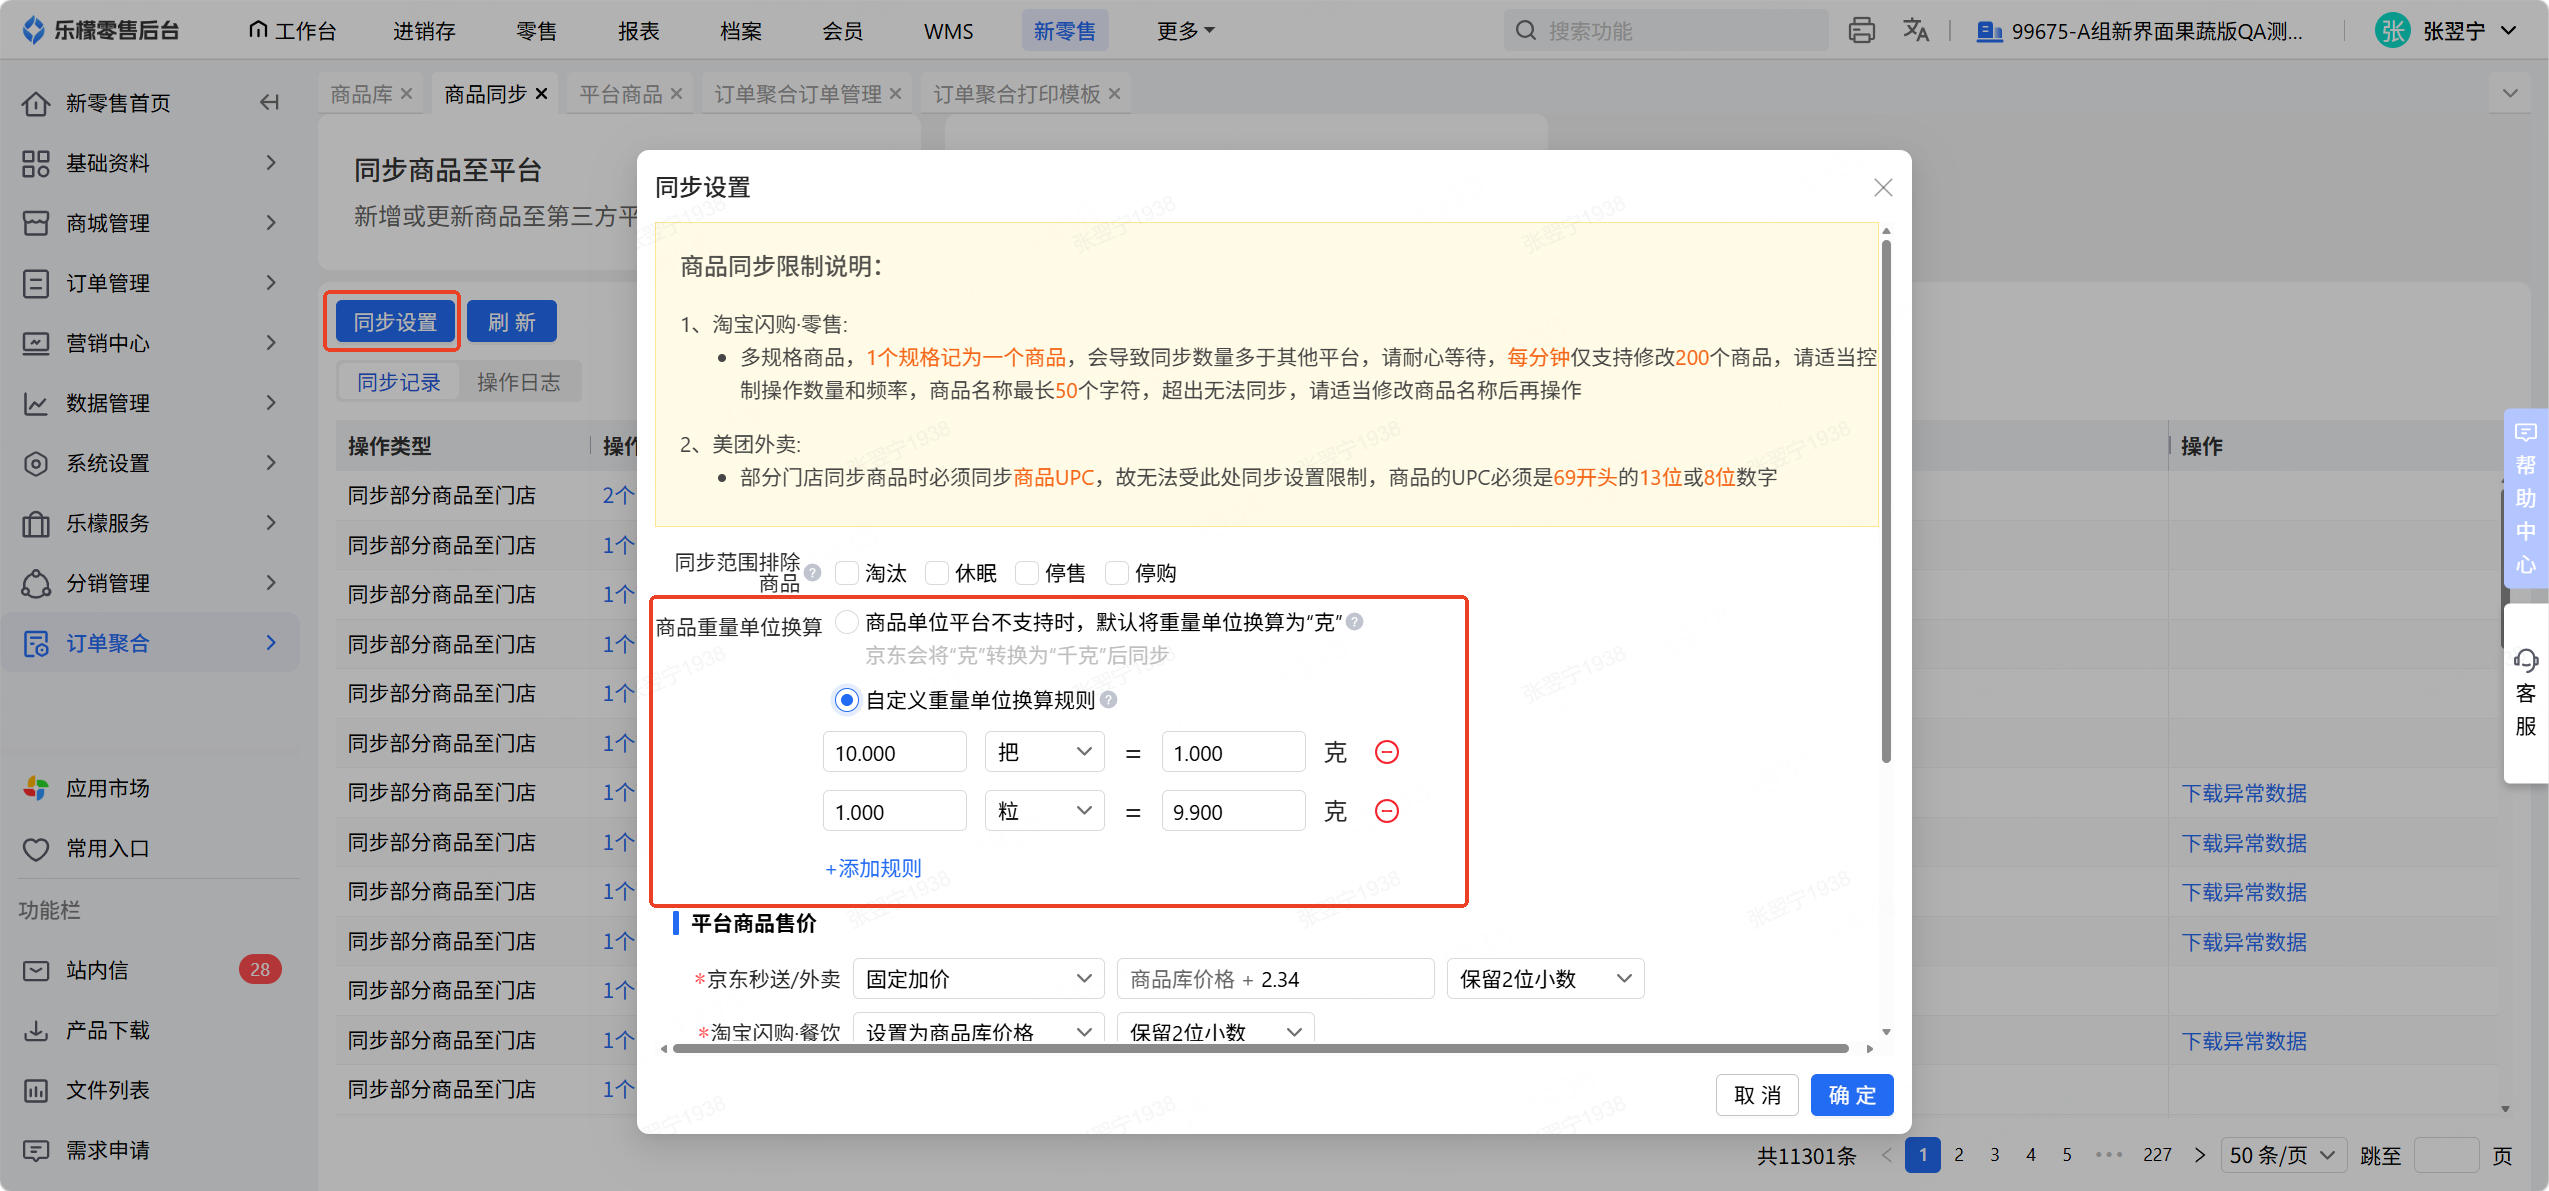Confirm settings with the 确定 button
This screenshot has height=1191, width=2549.
(1851, 1095)
